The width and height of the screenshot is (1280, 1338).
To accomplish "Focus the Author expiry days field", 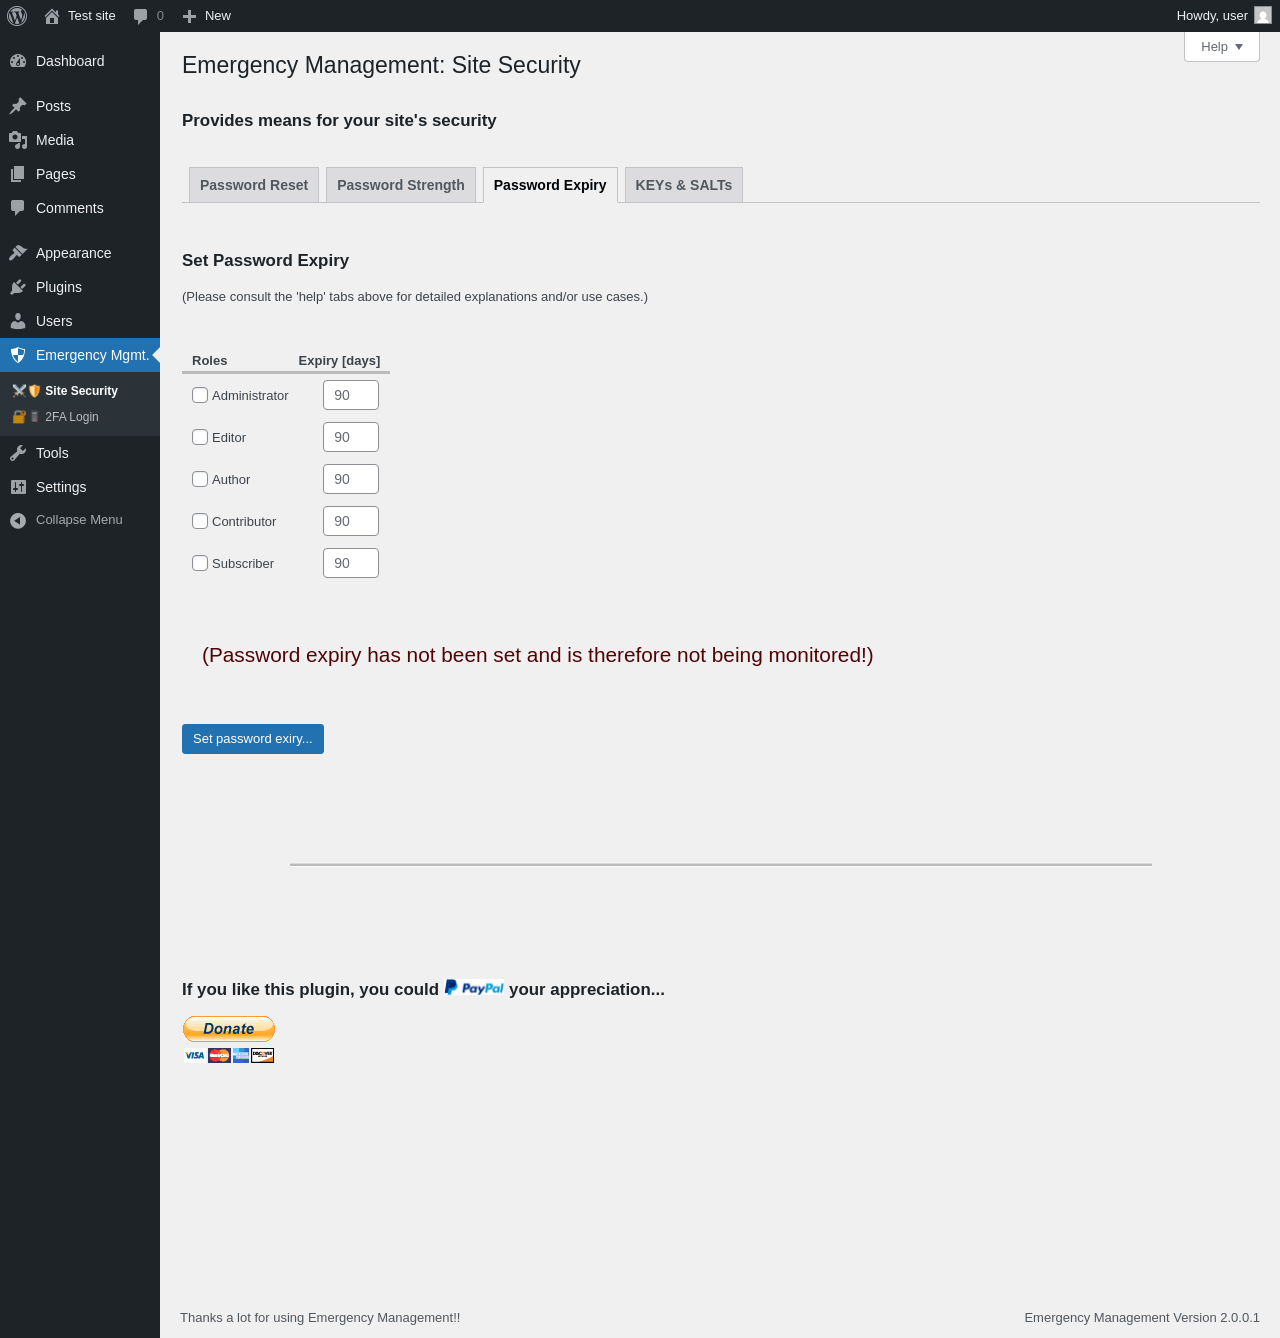I will tap(351, 479).
